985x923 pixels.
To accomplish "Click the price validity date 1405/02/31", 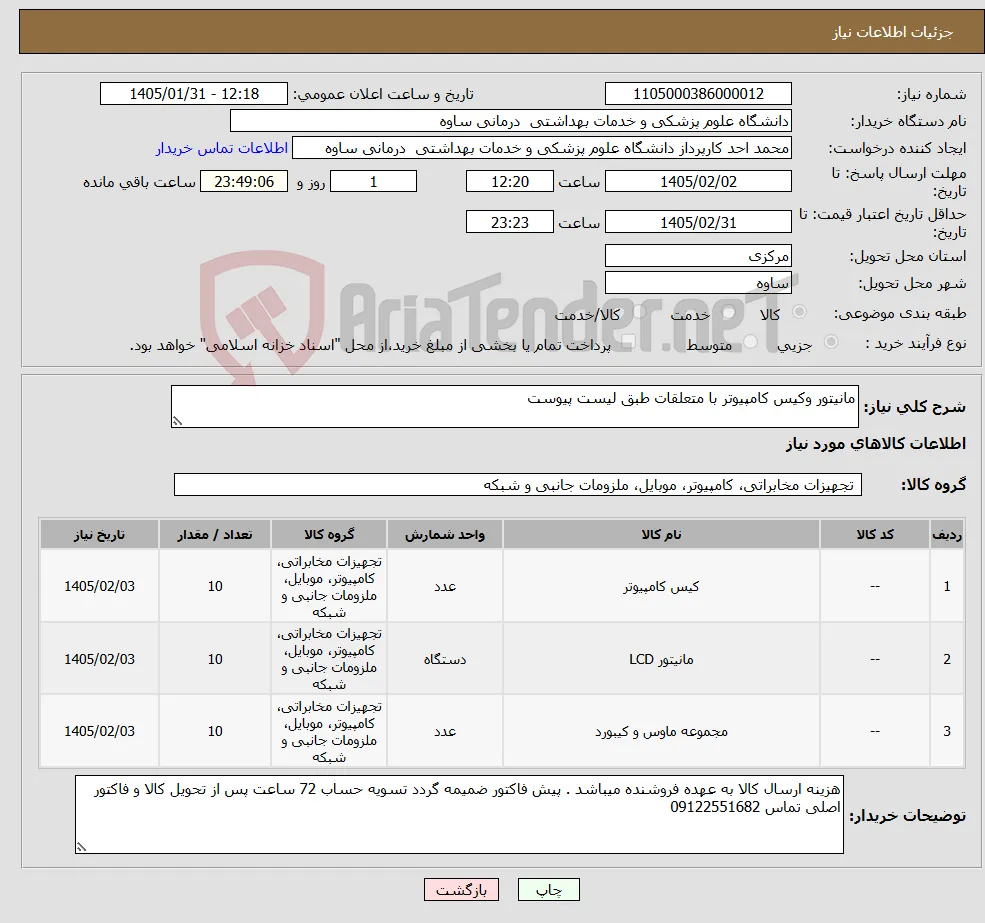I will (698, 222).
